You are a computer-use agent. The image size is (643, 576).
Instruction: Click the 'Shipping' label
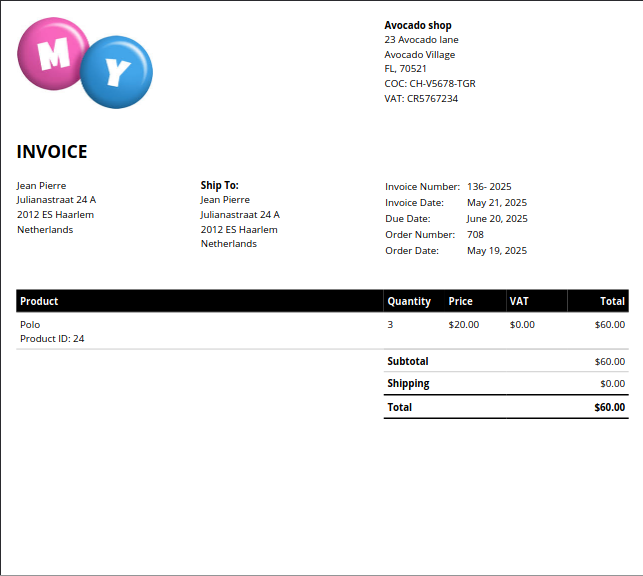tap(408, 384)
